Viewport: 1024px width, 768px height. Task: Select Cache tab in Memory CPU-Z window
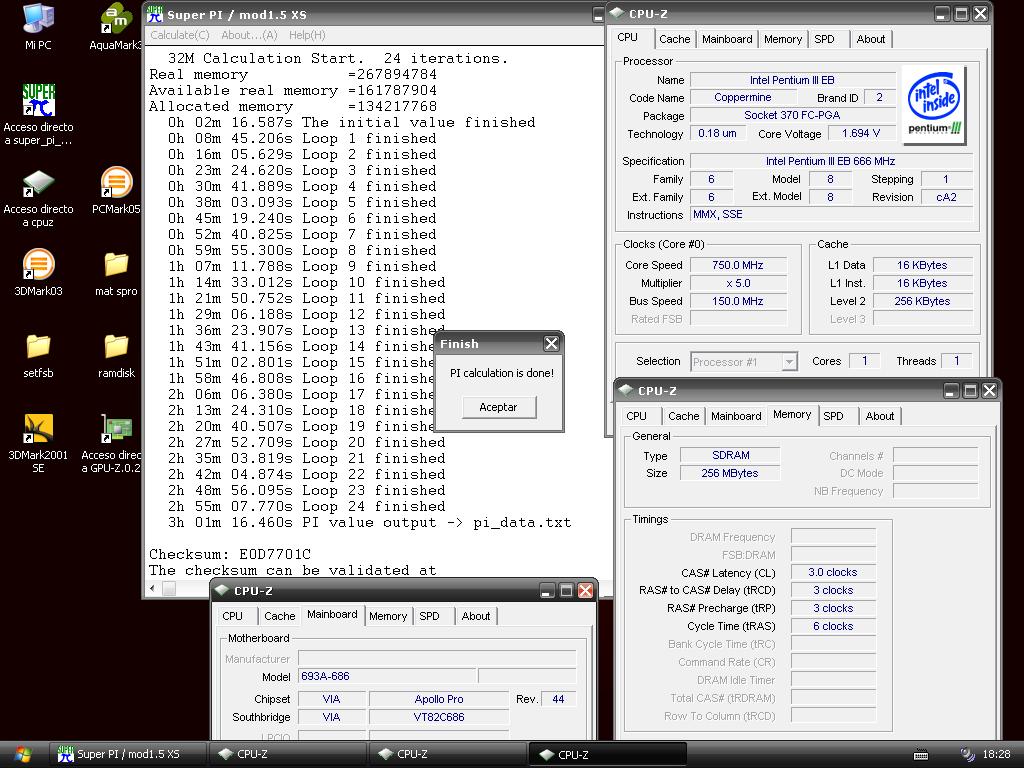684,416
